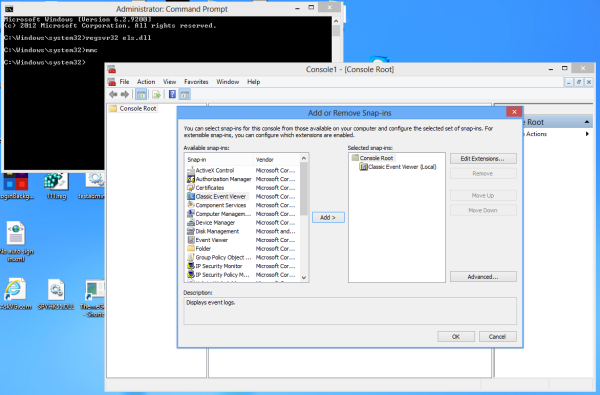This screenshot has width=600, height=395.
Task: Select the Group Policy Object snap-in
Action: pos(218,258)
